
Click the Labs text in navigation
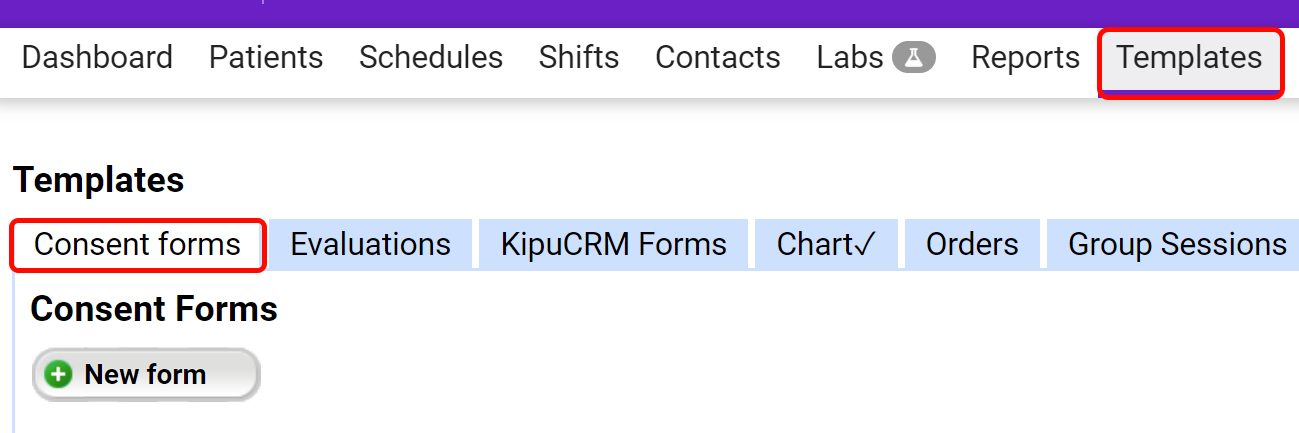tap(850, 58)
